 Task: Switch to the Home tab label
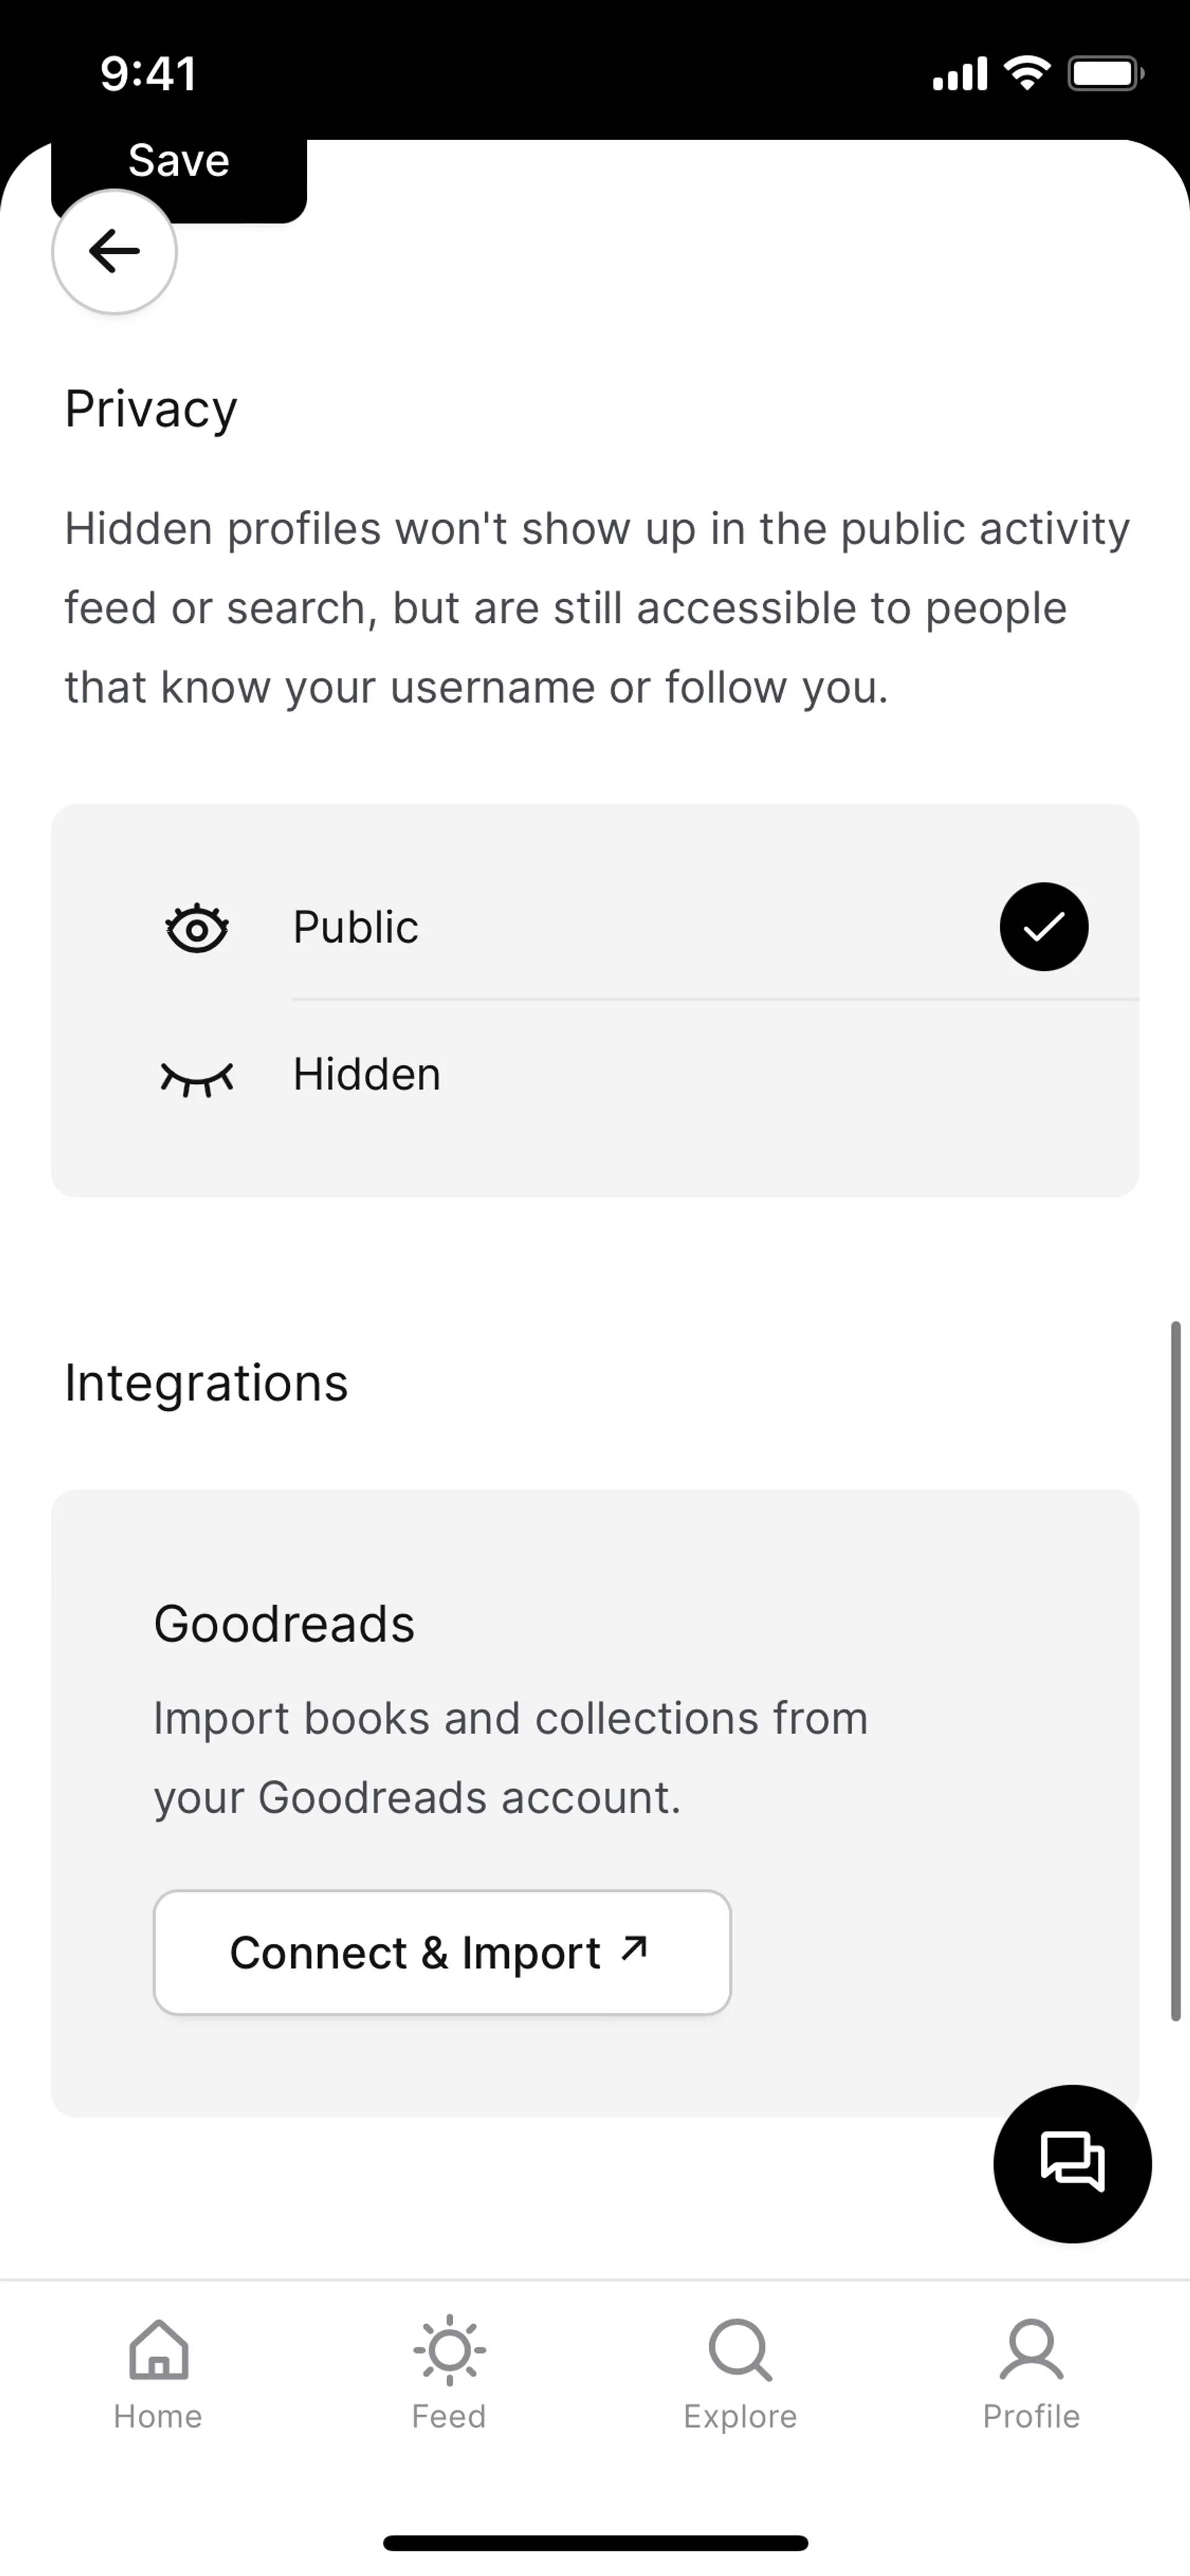click(158, 2416)
